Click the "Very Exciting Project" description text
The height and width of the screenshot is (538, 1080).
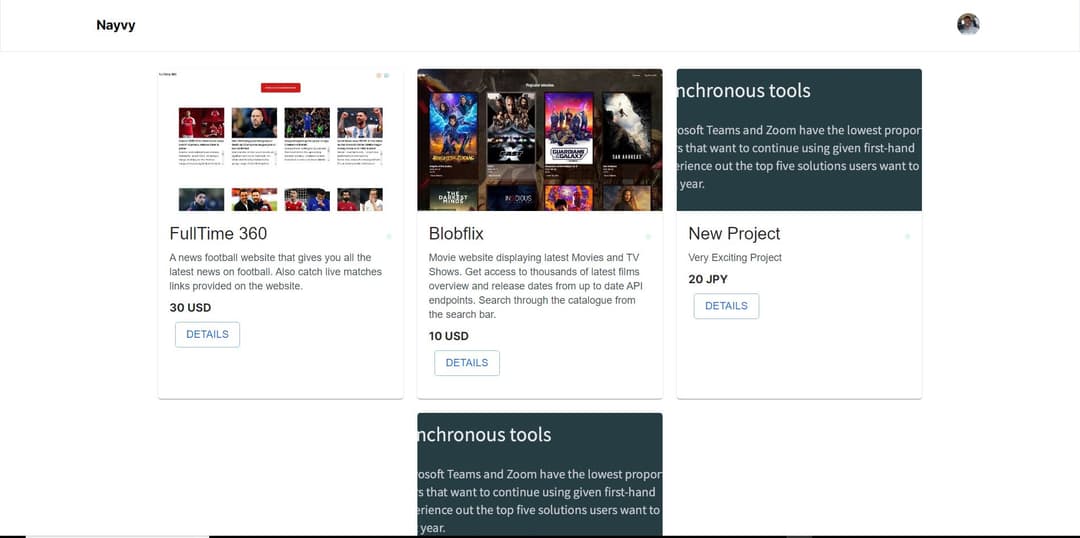(x=735, y=258)
